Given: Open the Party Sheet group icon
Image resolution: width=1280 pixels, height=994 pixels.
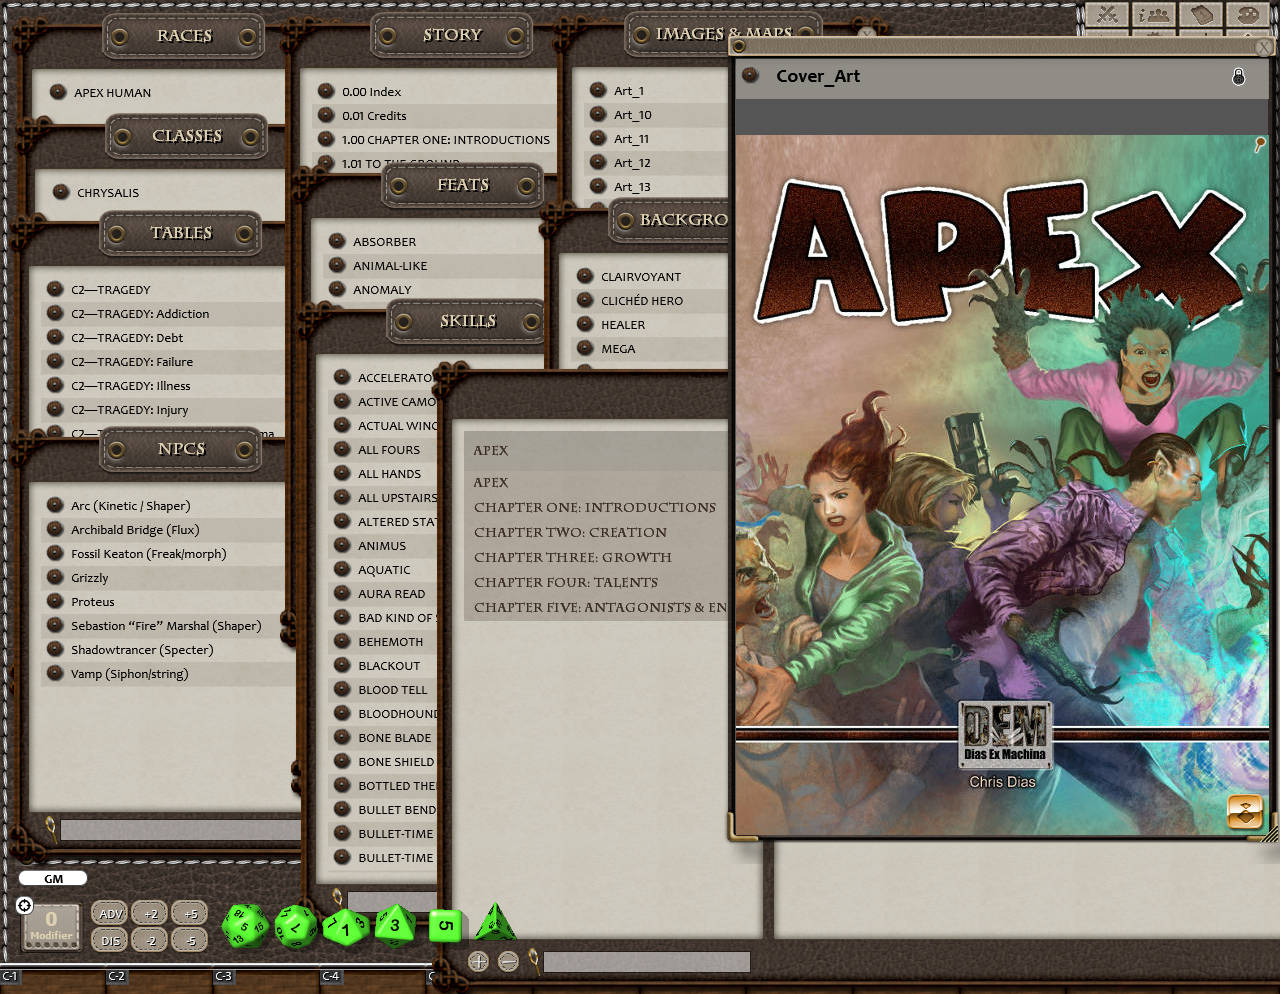Looking at the screenshot, I should tap(1155, 16).
